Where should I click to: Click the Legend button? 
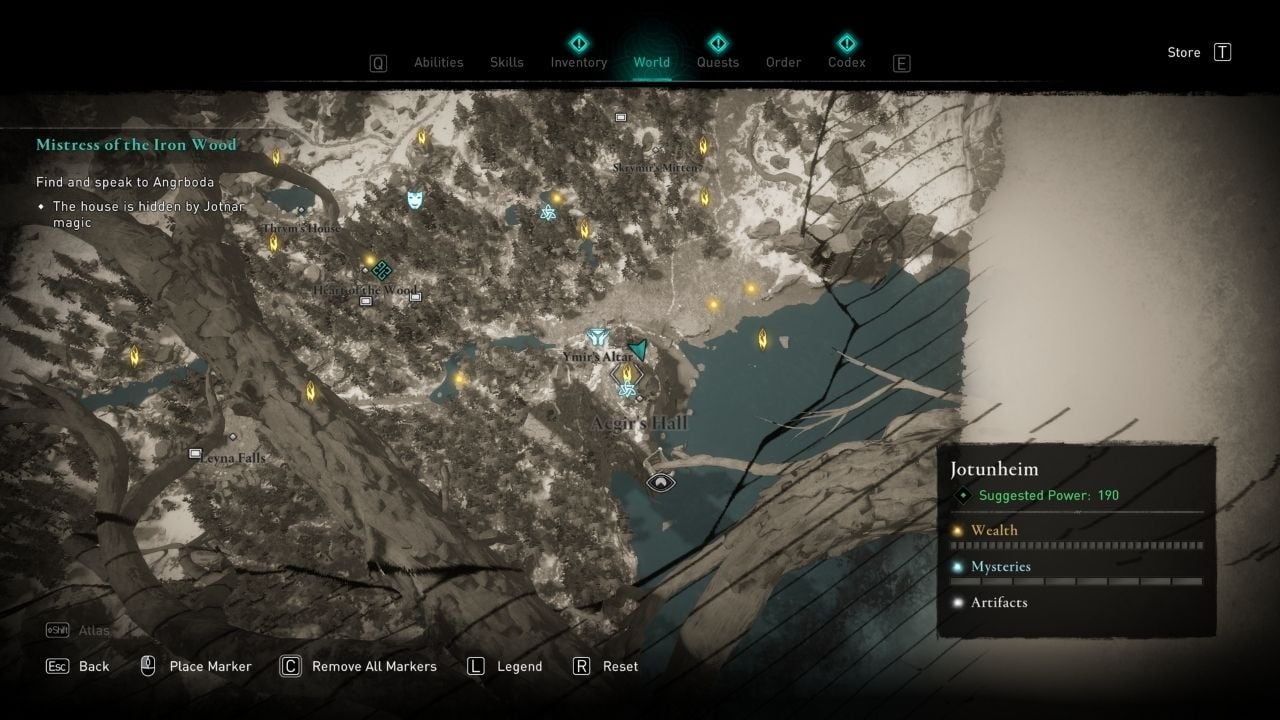(519, 666)
